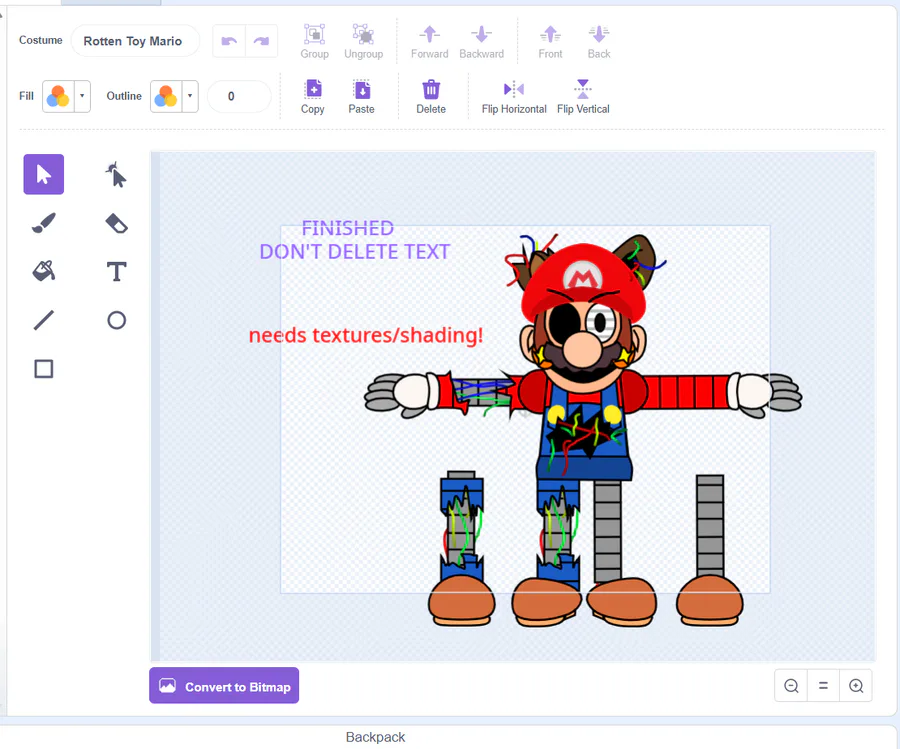900x749 pixels.
Task: Select the Fill bucket tool
Action: tap(44, 271)
